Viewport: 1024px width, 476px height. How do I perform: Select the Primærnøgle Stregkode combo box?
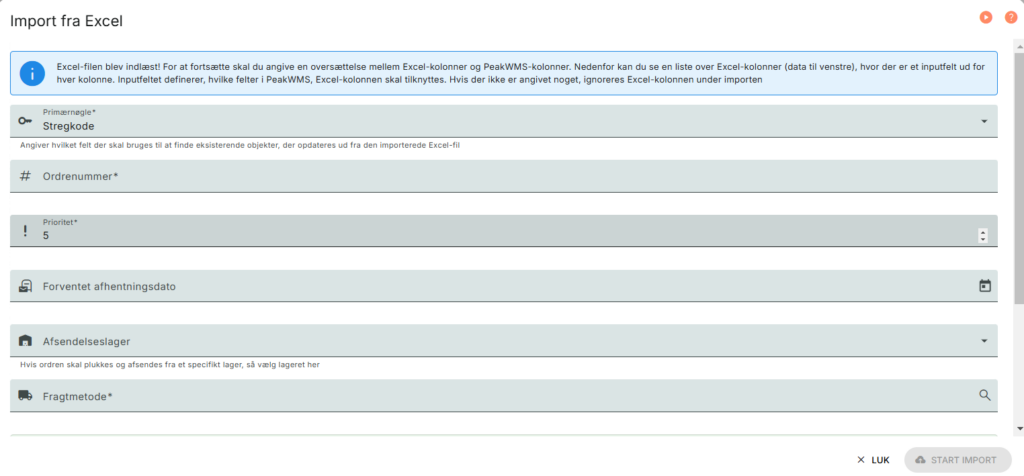(504, 121)
